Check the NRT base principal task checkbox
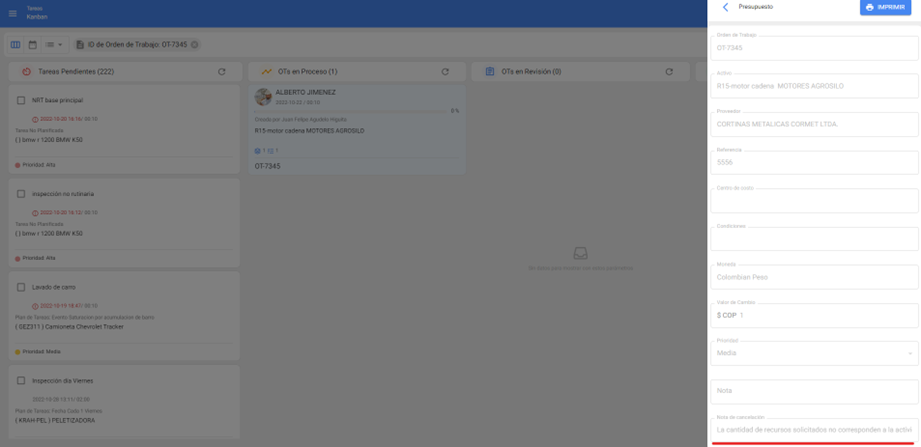Screen dimensions: 921x447 (x=21, y=101)
